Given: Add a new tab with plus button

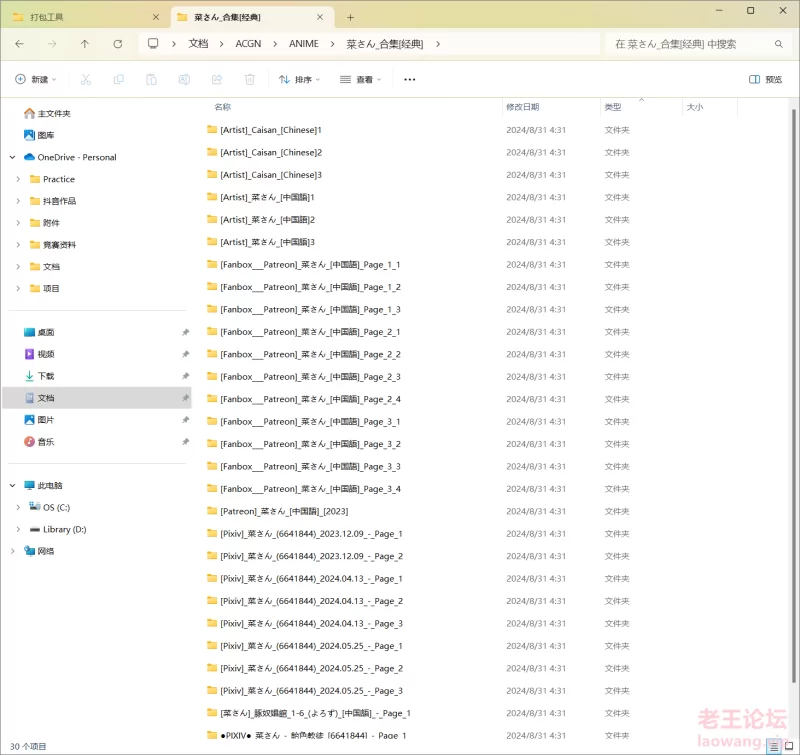Looking at the screenshot, I should 350,17.
